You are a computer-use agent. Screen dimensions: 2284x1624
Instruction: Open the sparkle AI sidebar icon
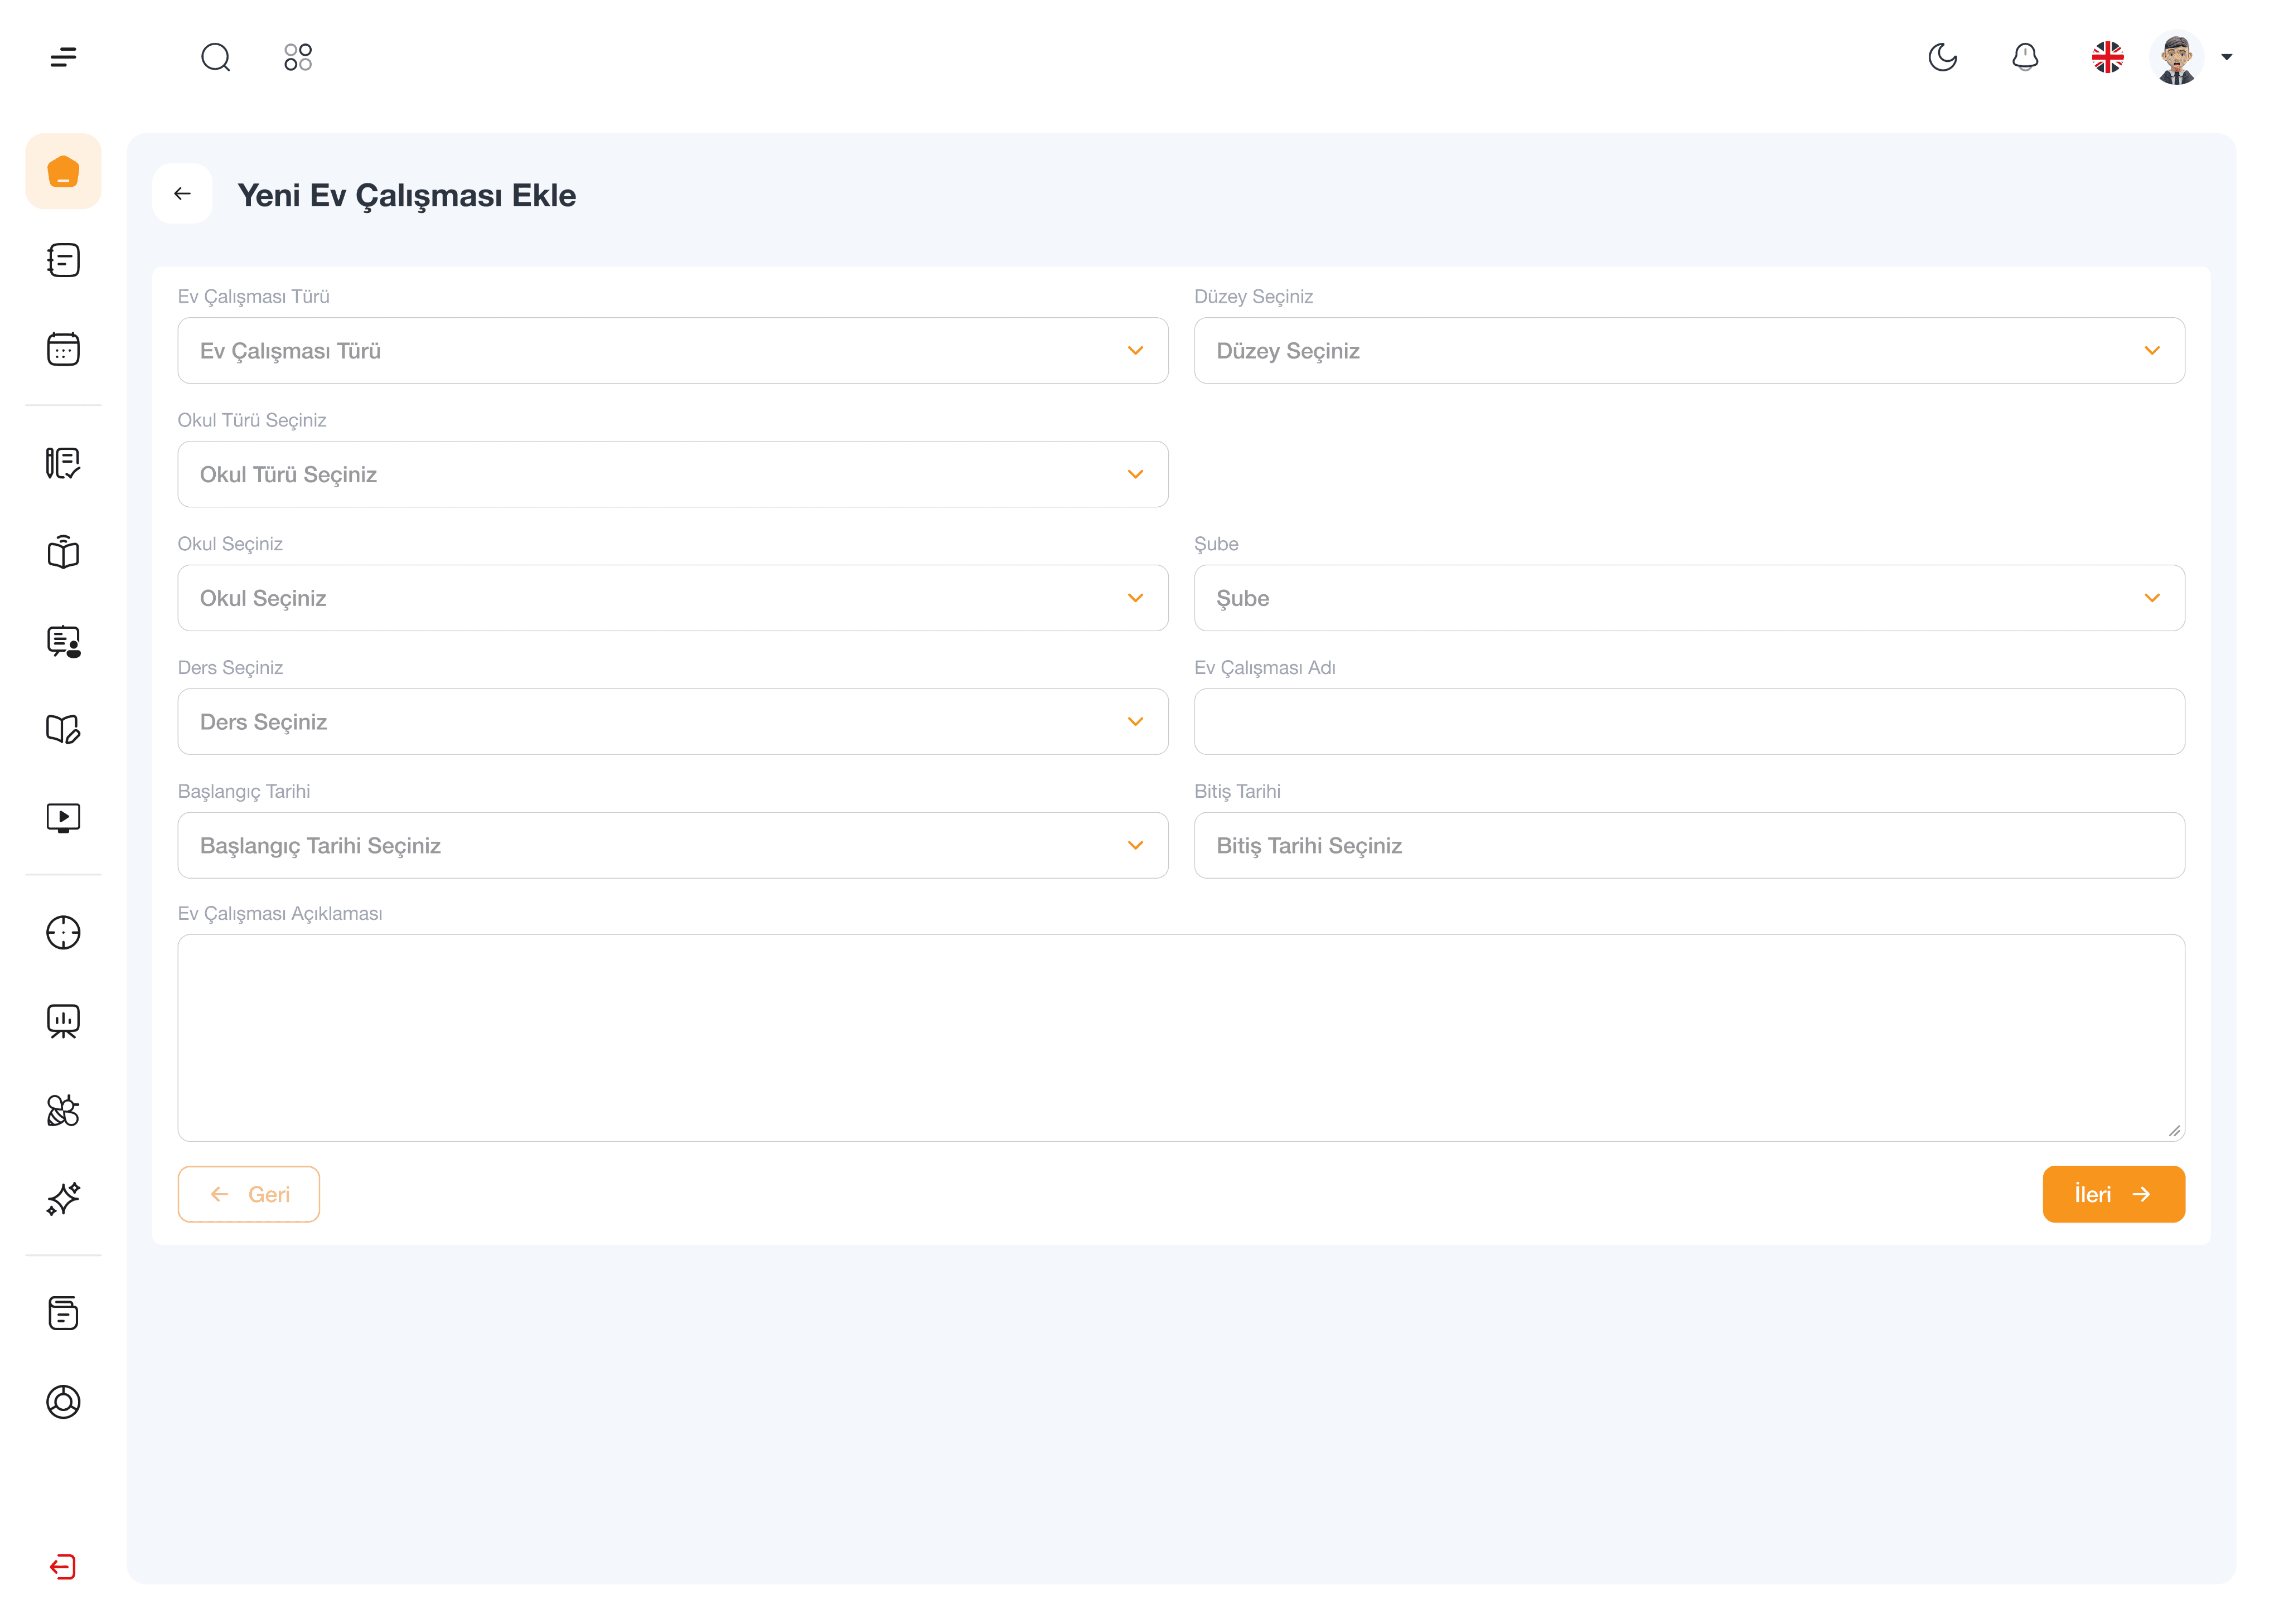[63, 1198]
